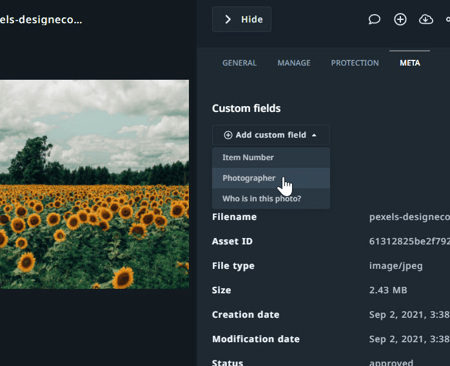Click the Filename label
Image resolution: width=450 pixels, height=366 pixels.
click(x=234, y=217)
